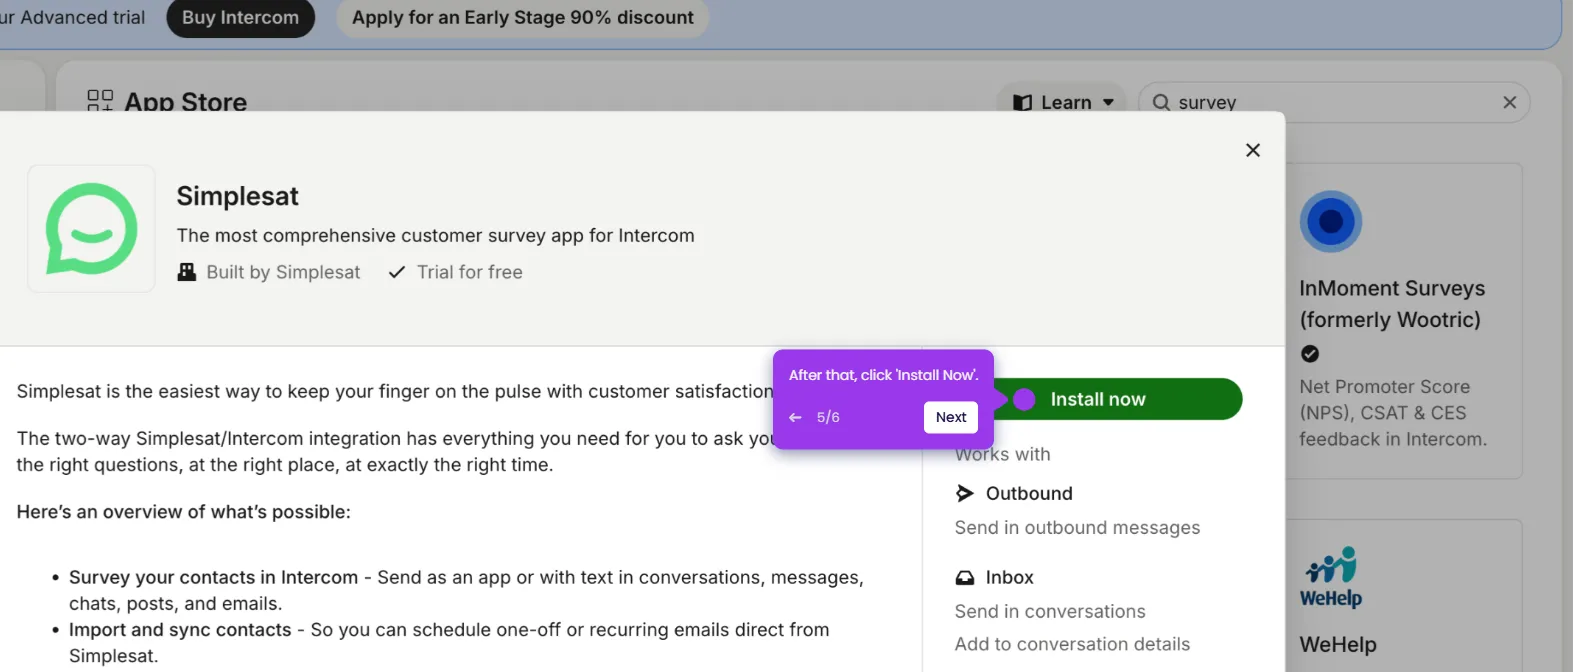Screen dimensions: 1573x672
Task: Click the comprehensive customer survey app tagline
Action: coord(435,235)
